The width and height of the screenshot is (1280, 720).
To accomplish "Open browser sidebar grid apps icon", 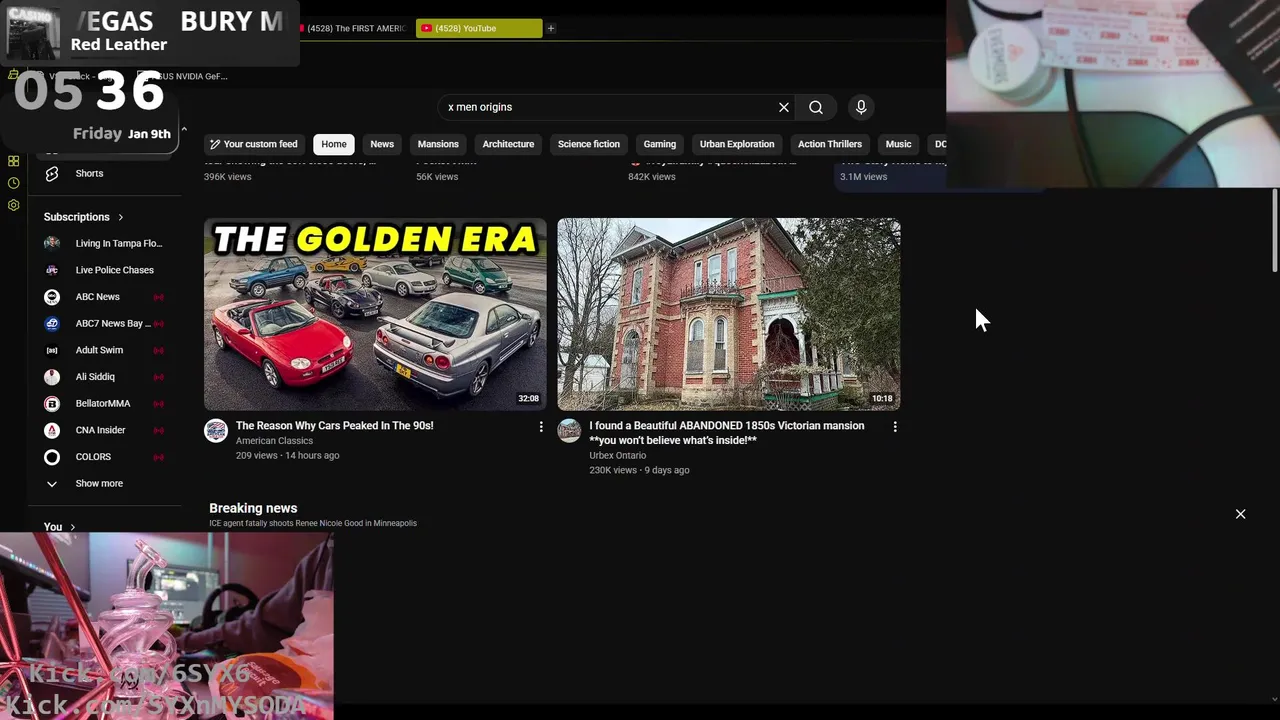I will [13, 161].
